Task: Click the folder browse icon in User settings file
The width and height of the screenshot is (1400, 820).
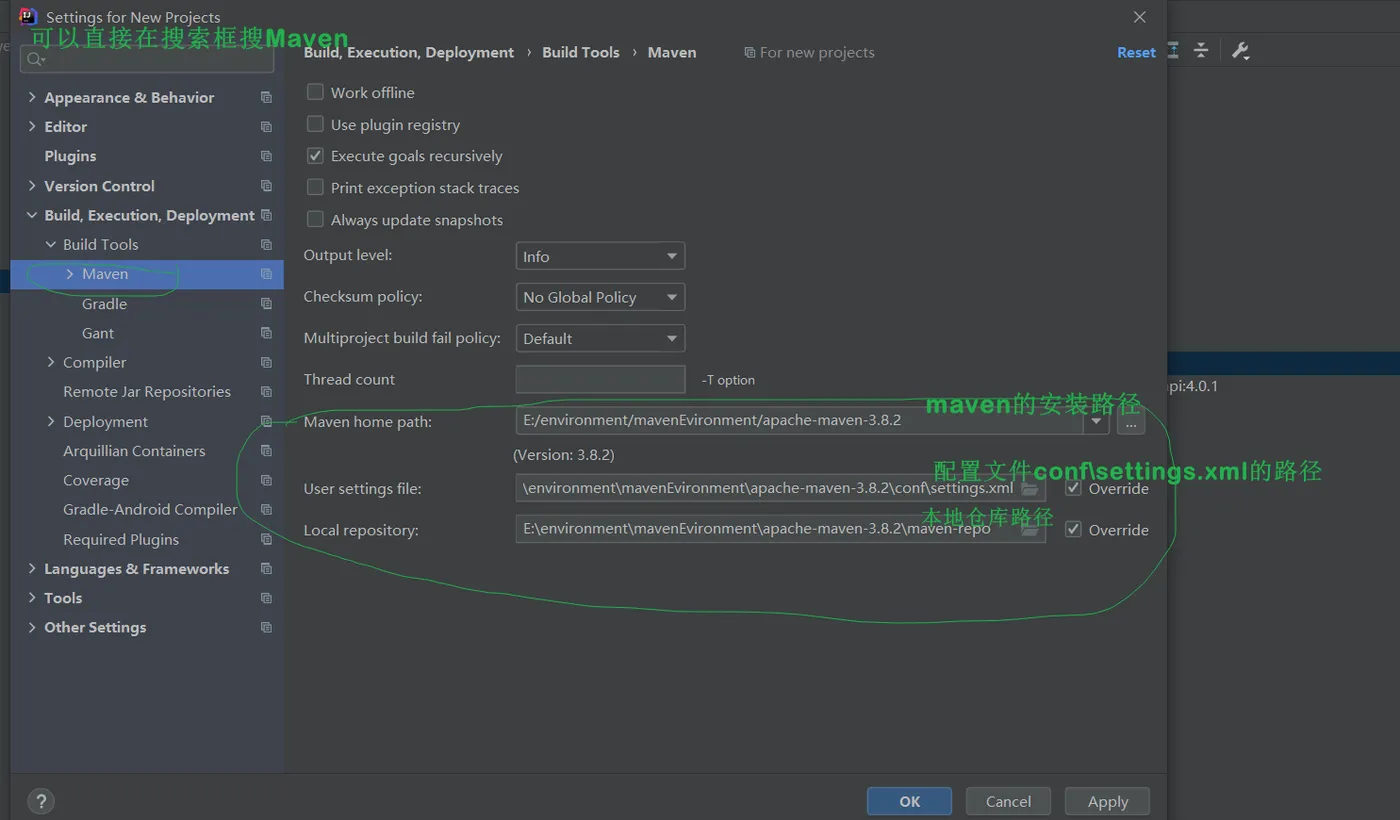Action: pos(1029,489)
